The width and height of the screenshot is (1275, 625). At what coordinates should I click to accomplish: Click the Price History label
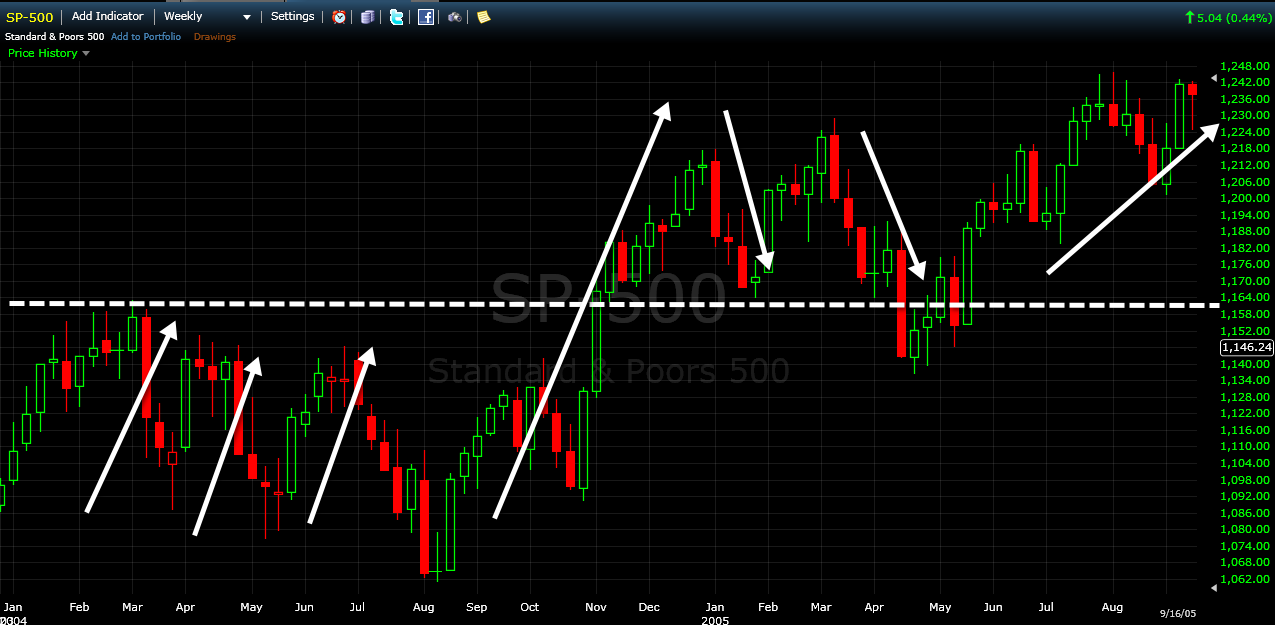point(42,54)
